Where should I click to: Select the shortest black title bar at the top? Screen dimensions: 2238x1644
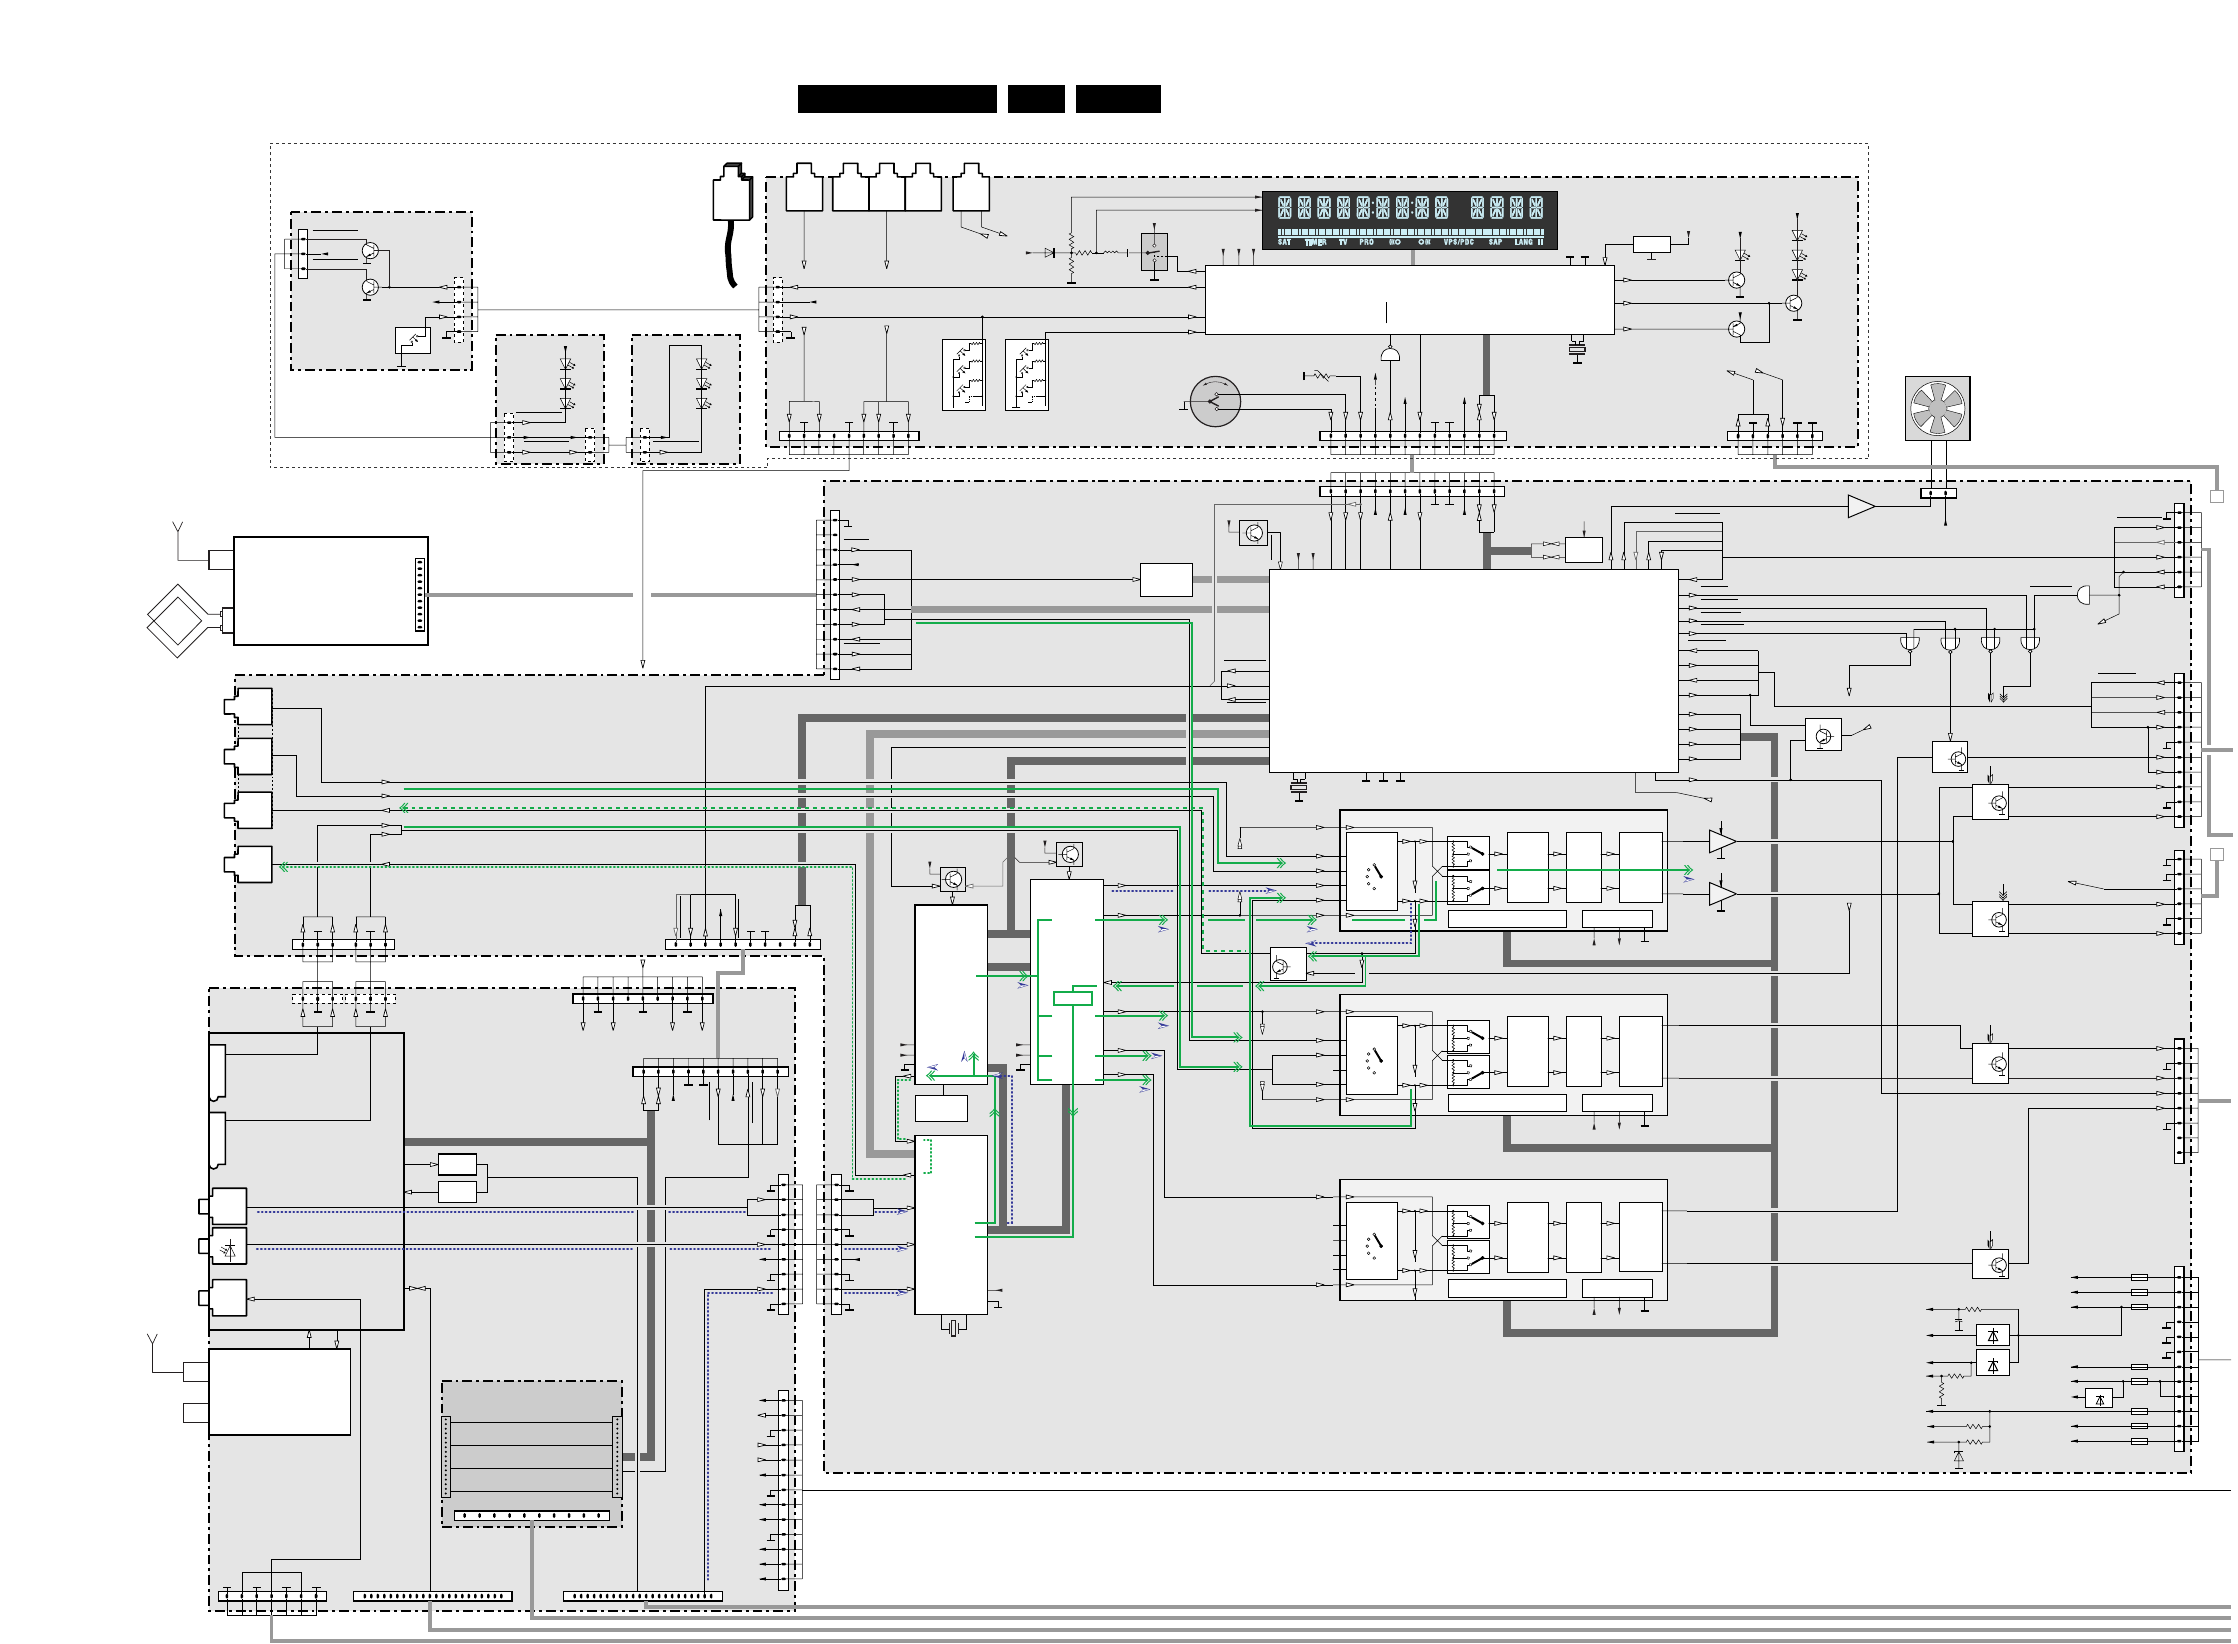pyautogui.click(x=1036, y=99)
